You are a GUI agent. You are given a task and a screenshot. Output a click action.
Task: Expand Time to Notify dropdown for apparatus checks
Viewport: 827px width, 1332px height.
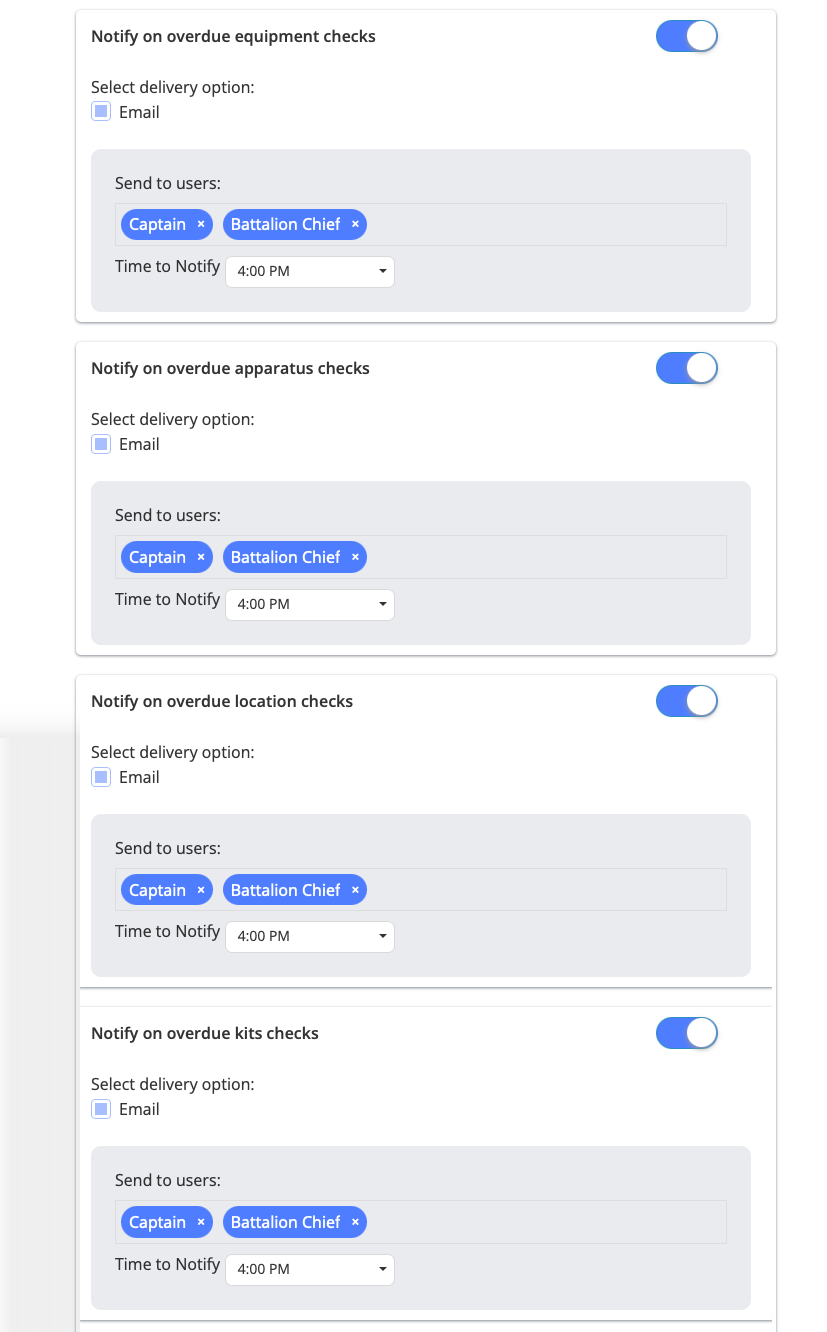310,604
